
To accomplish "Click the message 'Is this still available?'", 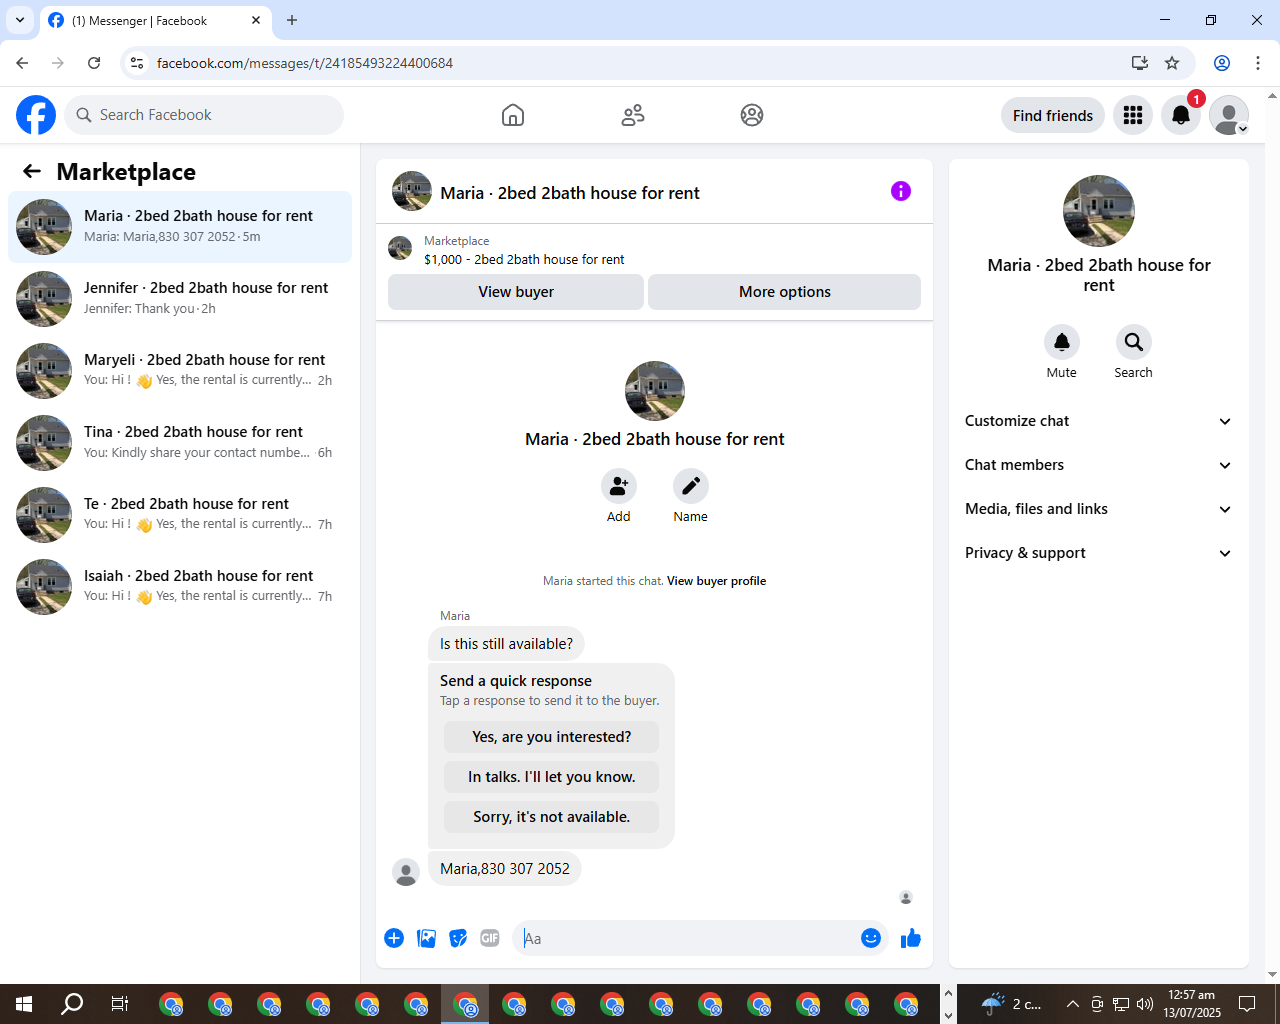I will click(x=507, y=644).
